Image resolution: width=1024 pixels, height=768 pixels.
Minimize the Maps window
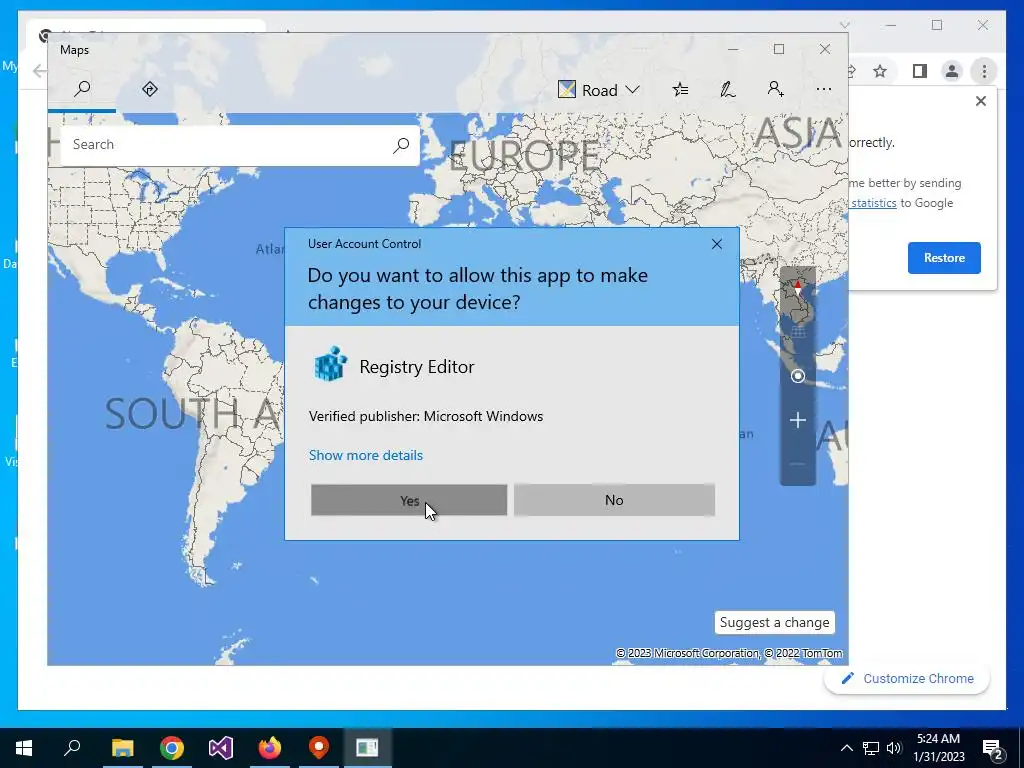point(733,50)
